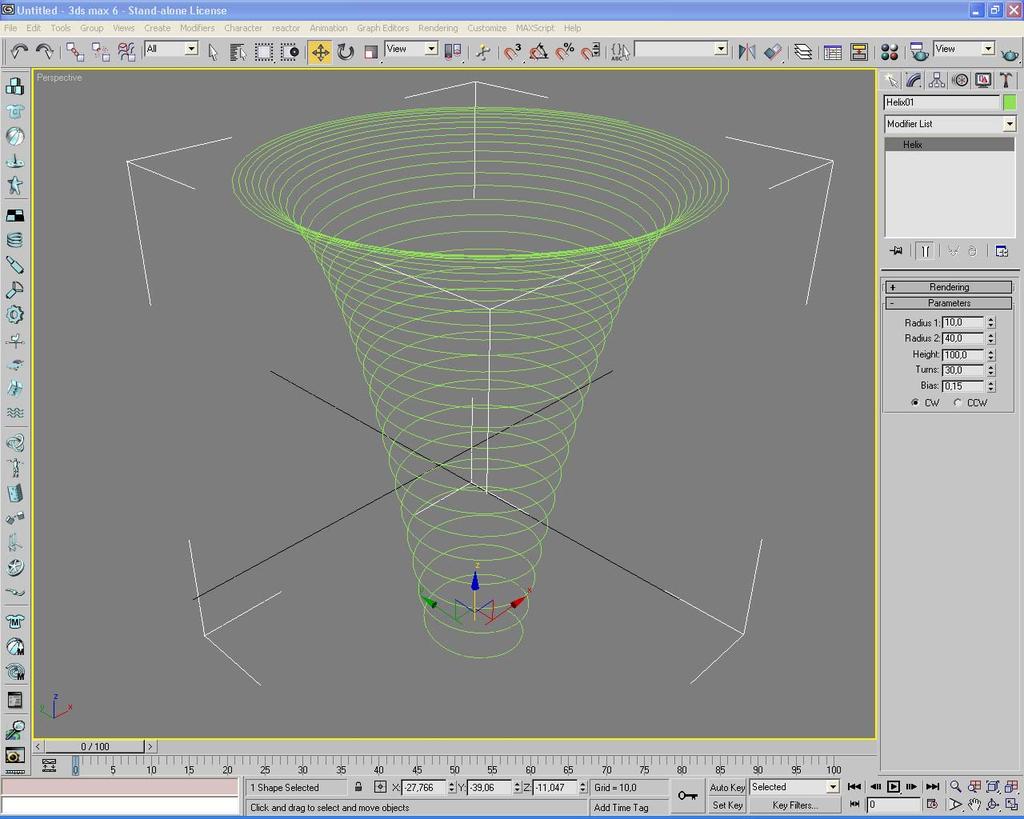Screen dimensions: 1024x819
Task: Click the 0 / 100 time slider
Action: tap(95, 747)
